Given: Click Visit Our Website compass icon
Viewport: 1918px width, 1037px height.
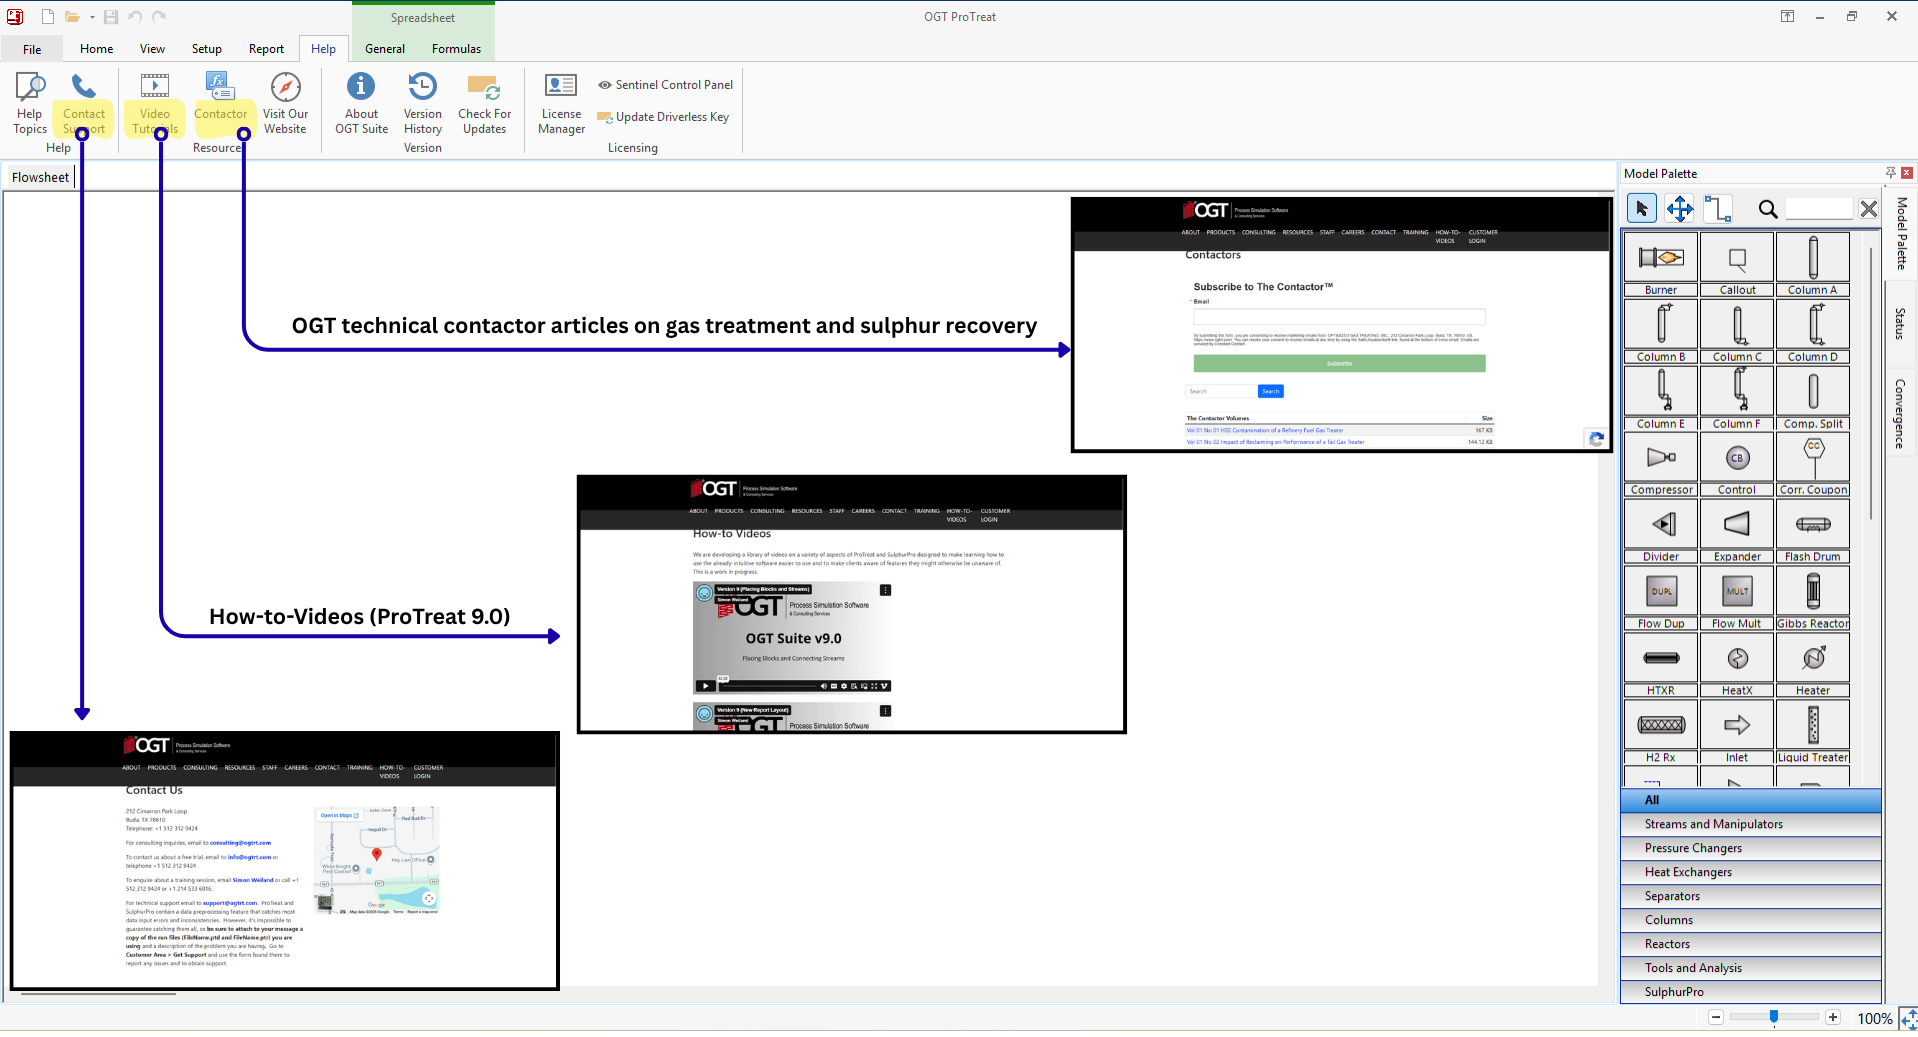Looking at the screenshot, I should coord(285,86).
